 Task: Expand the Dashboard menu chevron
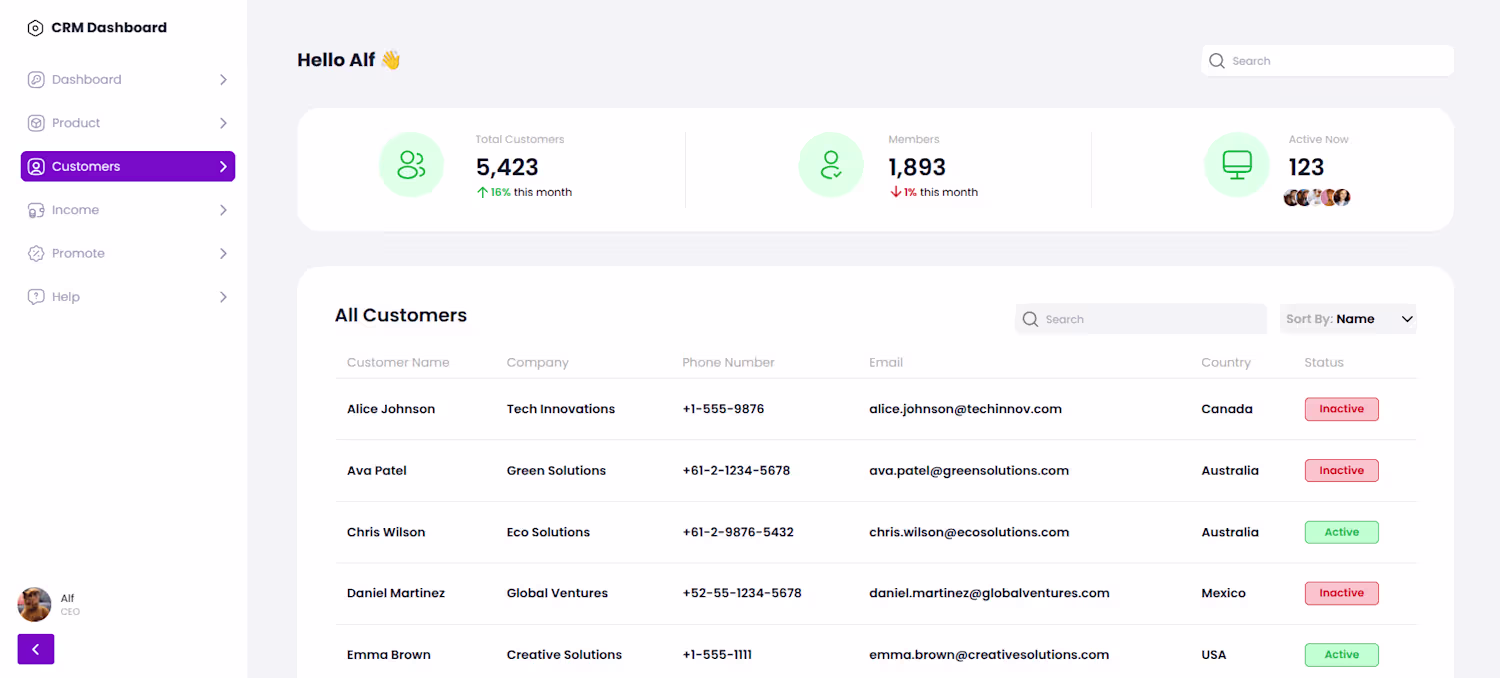point(223,80)
